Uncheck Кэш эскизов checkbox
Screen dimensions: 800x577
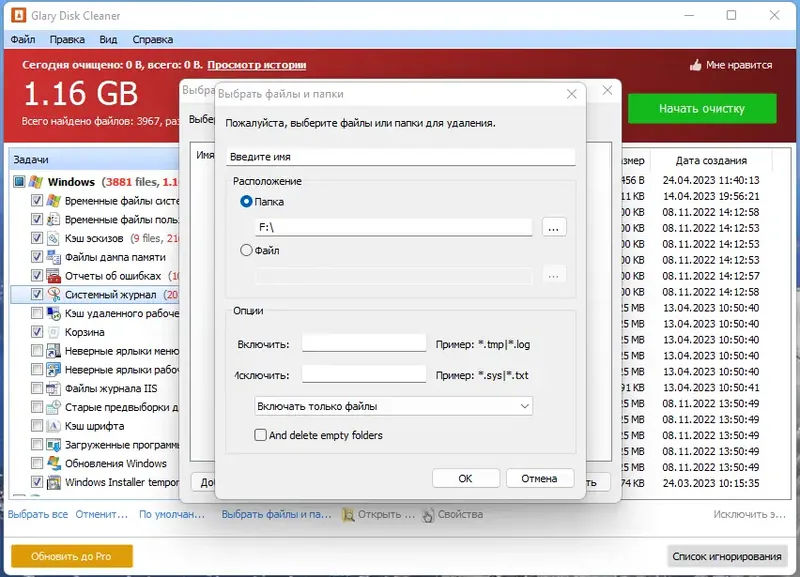coord(37,238)
